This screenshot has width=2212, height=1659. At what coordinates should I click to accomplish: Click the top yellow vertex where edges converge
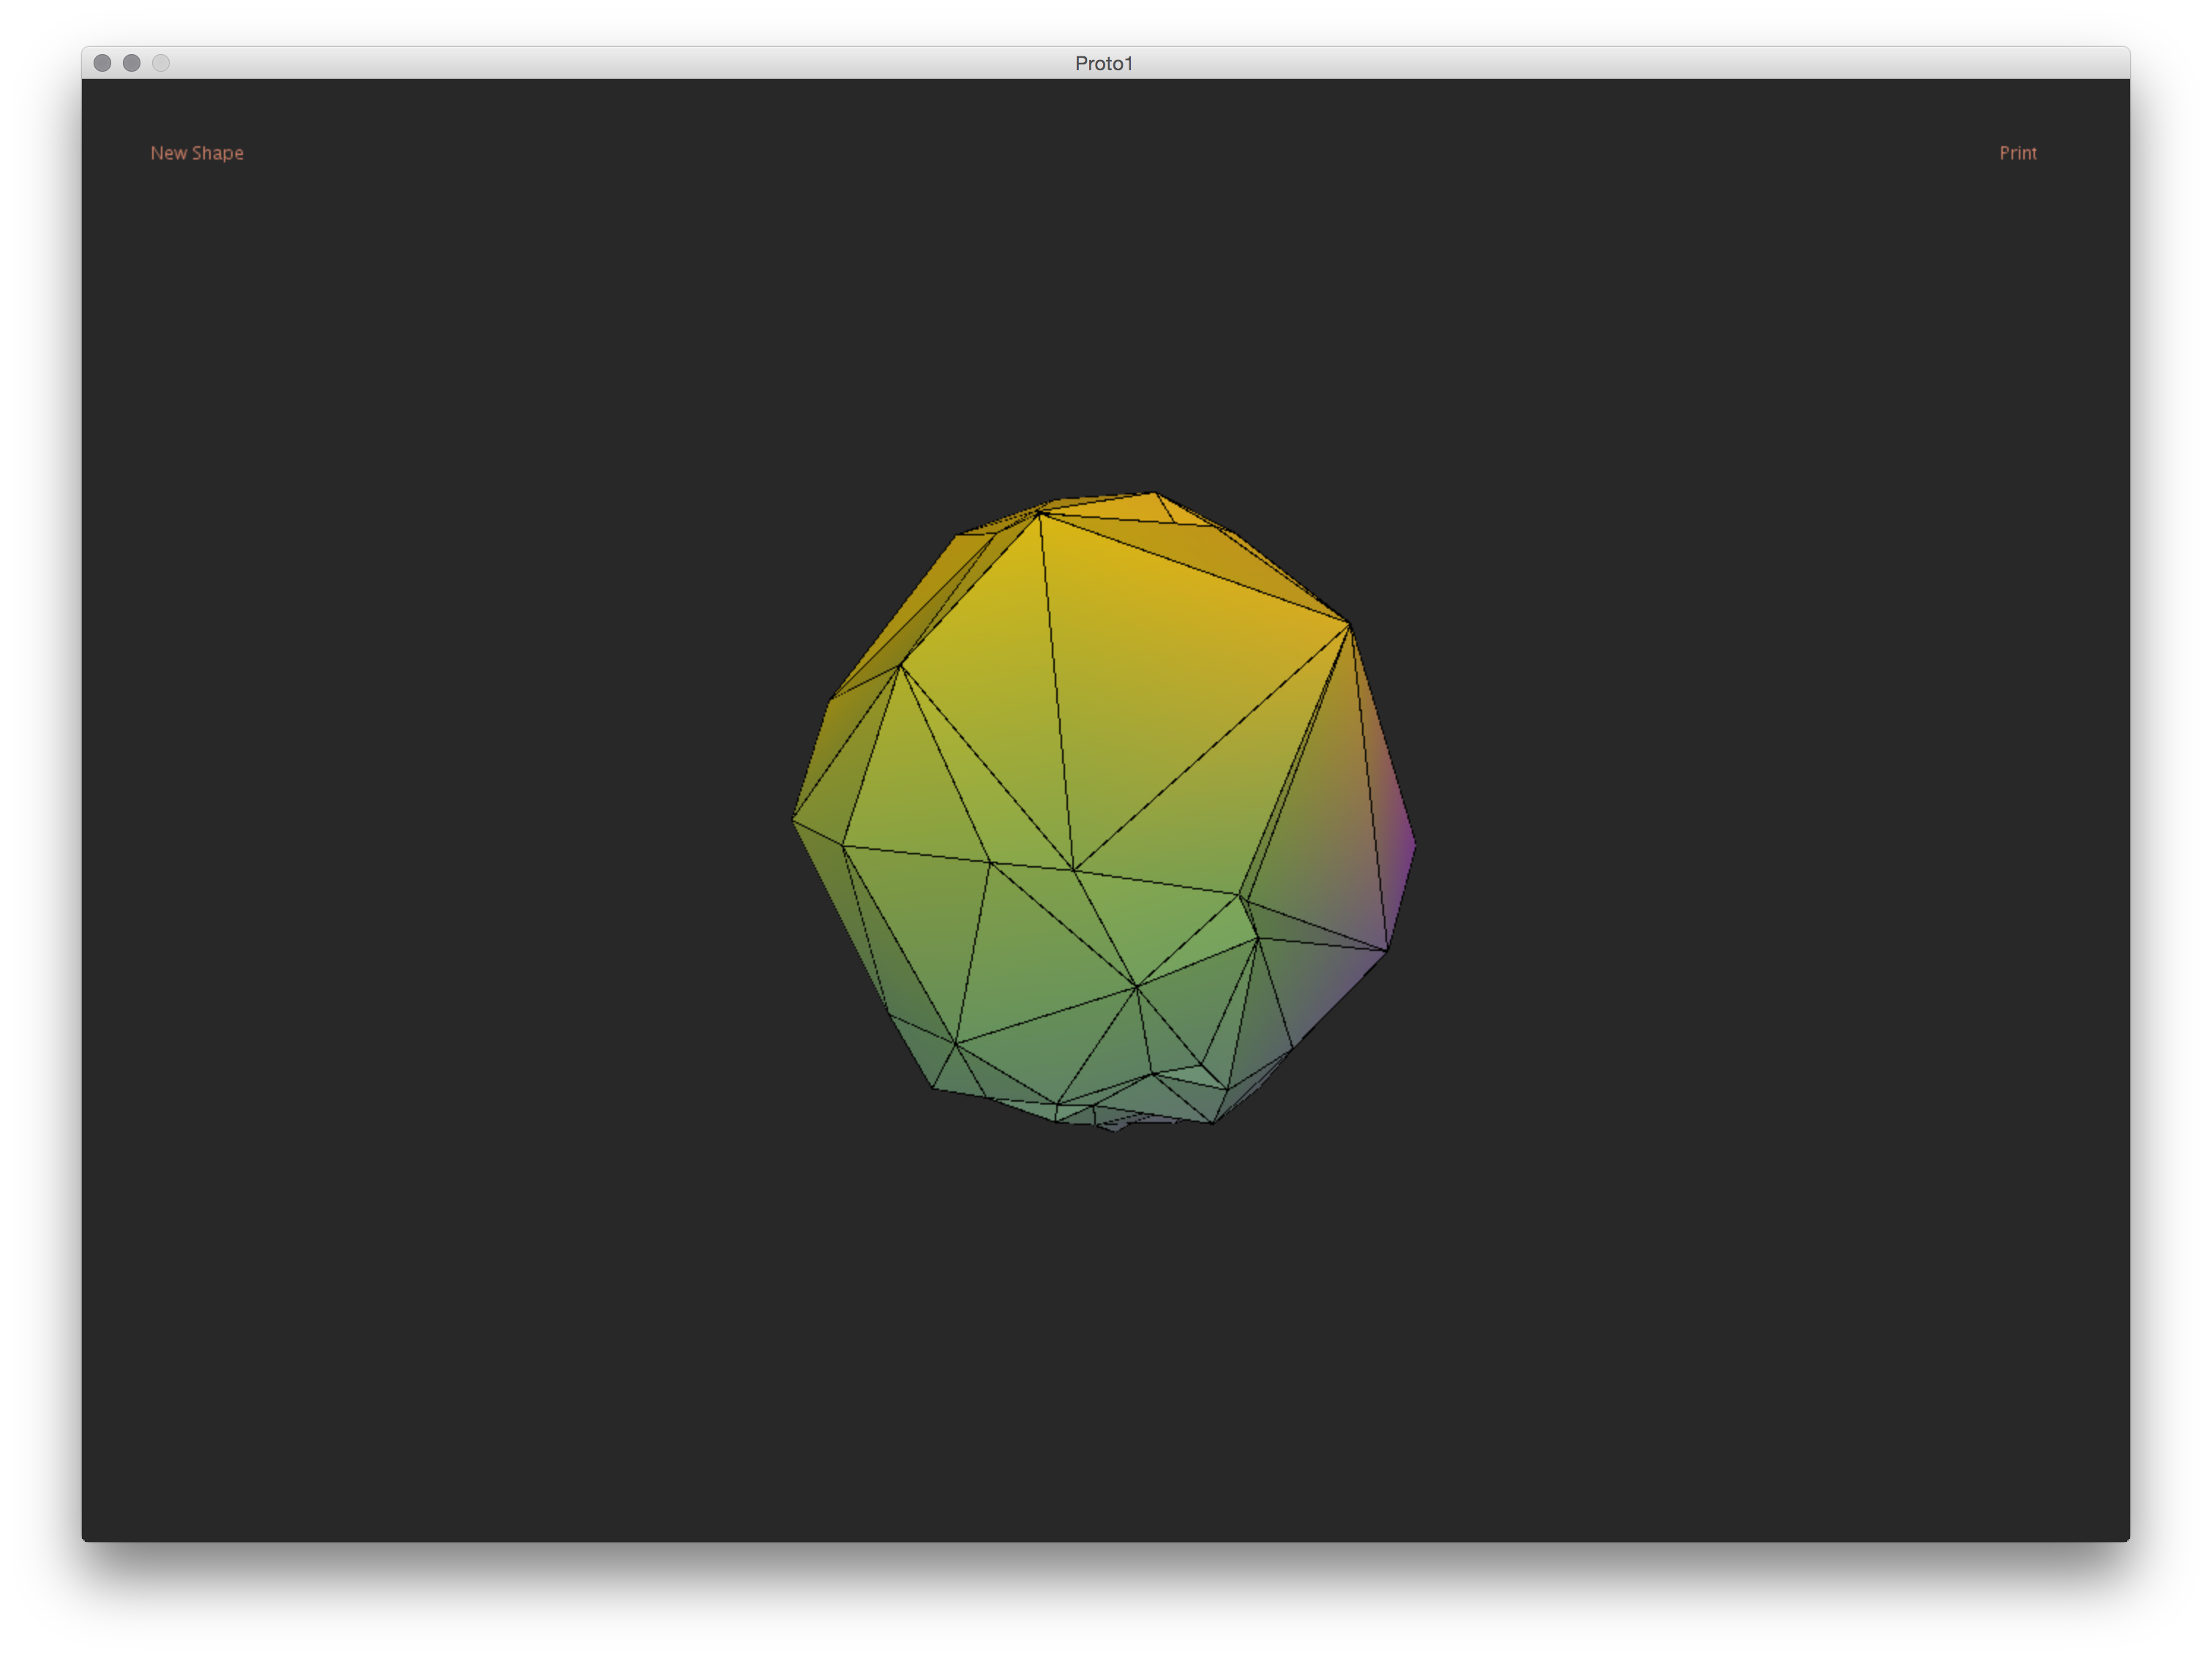[1040, 513]
